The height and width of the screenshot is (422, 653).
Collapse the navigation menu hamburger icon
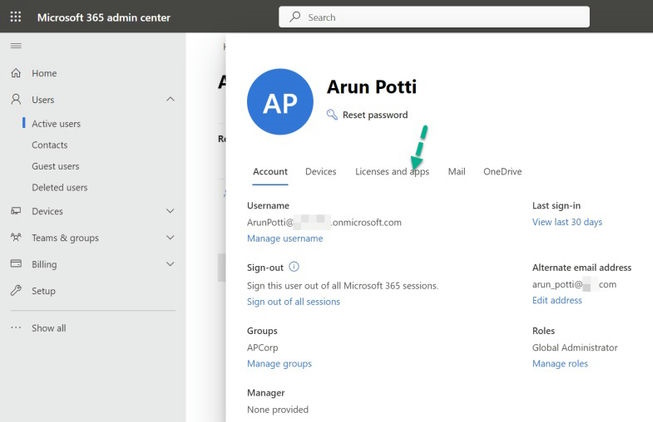coord(16,45)
